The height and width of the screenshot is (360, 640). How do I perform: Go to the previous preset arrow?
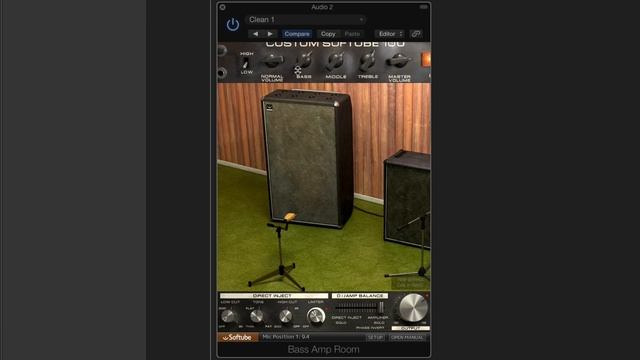(x=256, y=34)
